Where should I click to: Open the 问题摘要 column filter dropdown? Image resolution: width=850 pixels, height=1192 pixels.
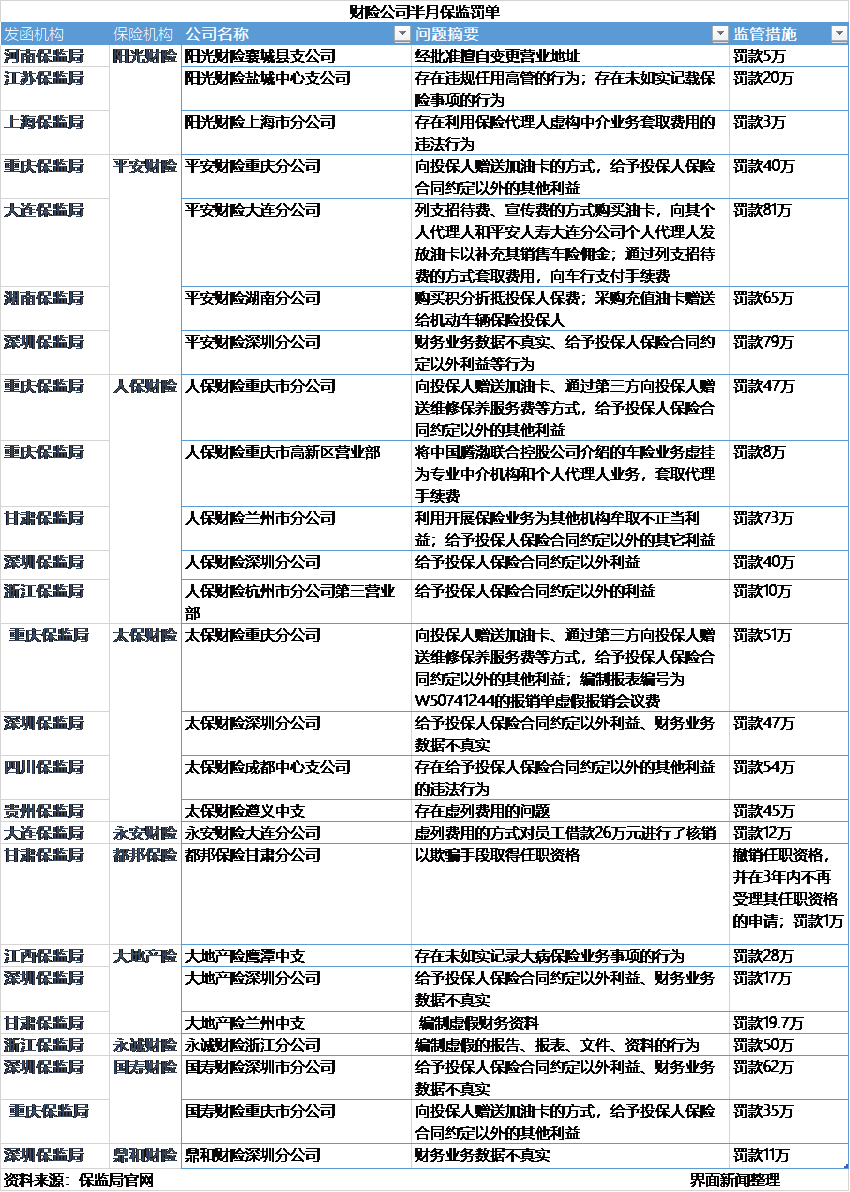pyautogui.click(x=719, y=34)
